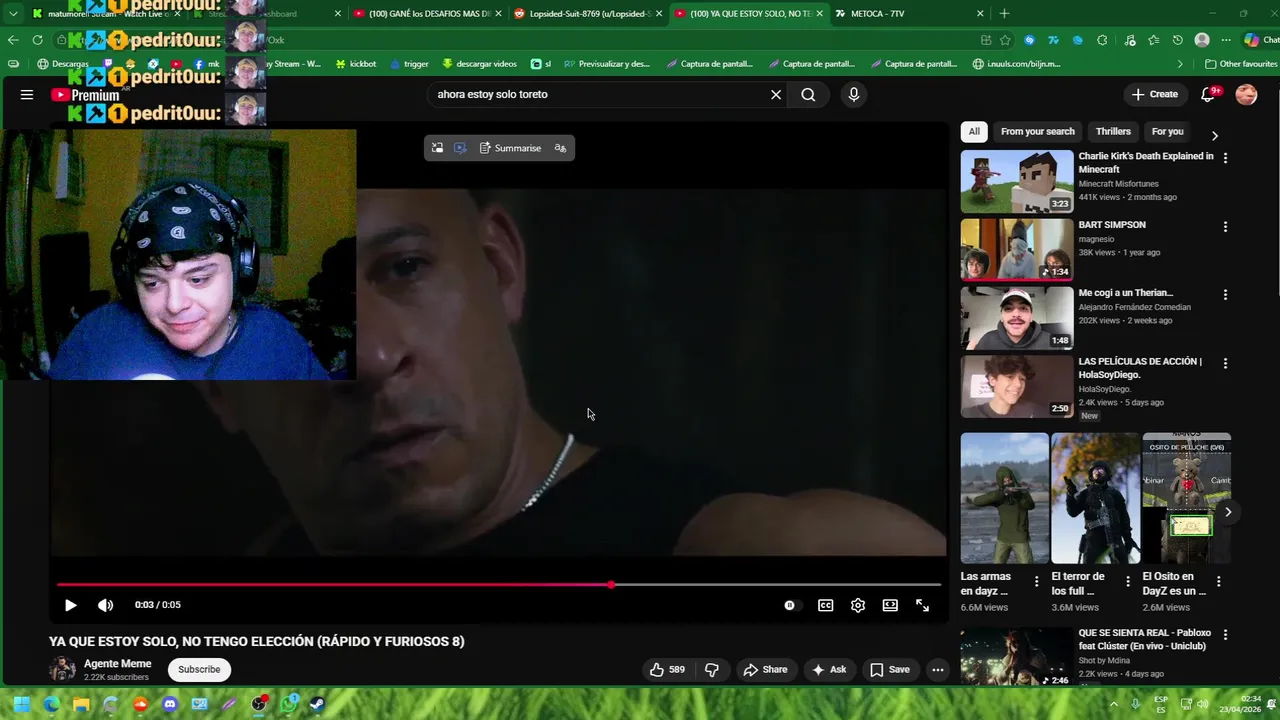1280x720 pixels.
Task: Switch to theater mode
Action: pyautogui.click(x=890, y=605)
